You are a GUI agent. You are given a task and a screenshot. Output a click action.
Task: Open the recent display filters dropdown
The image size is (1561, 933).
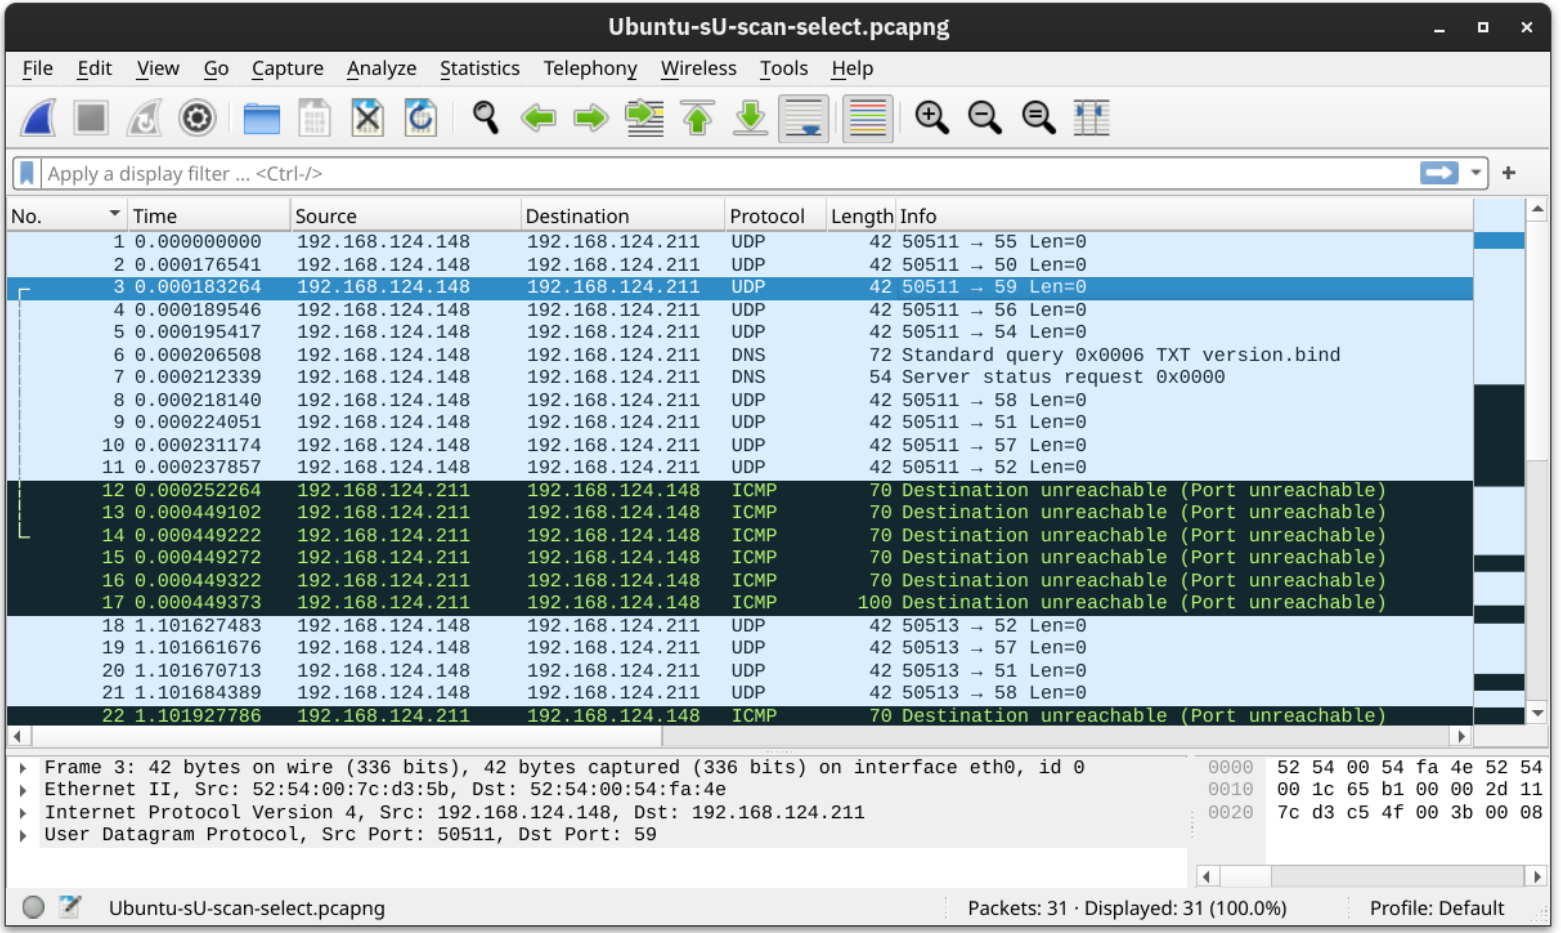click(x=1475, y=173)
